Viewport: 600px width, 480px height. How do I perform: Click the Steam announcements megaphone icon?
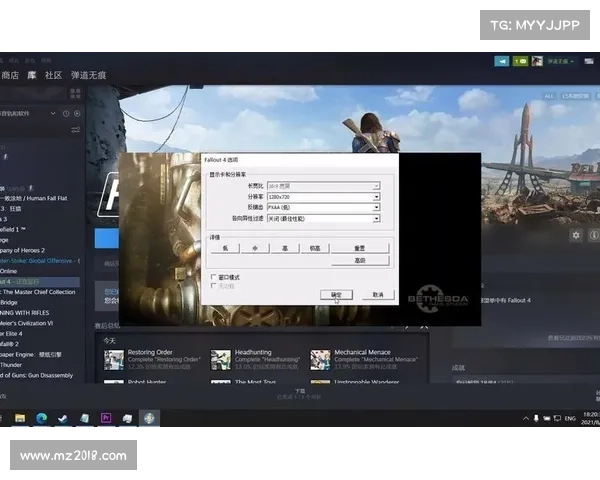(x=502, y=61)
